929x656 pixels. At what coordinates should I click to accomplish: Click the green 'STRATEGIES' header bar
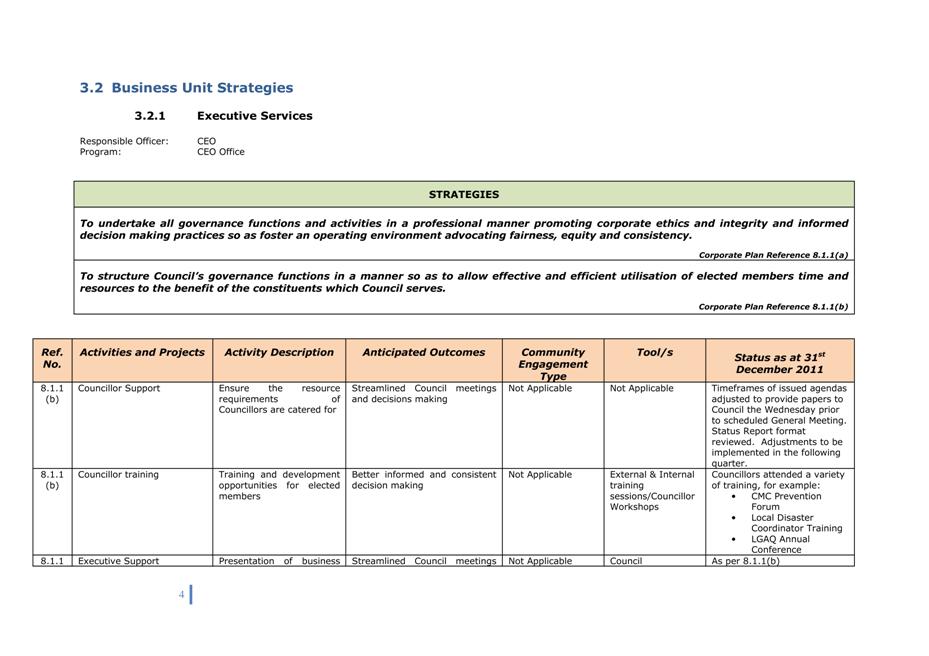click(463, 194)
